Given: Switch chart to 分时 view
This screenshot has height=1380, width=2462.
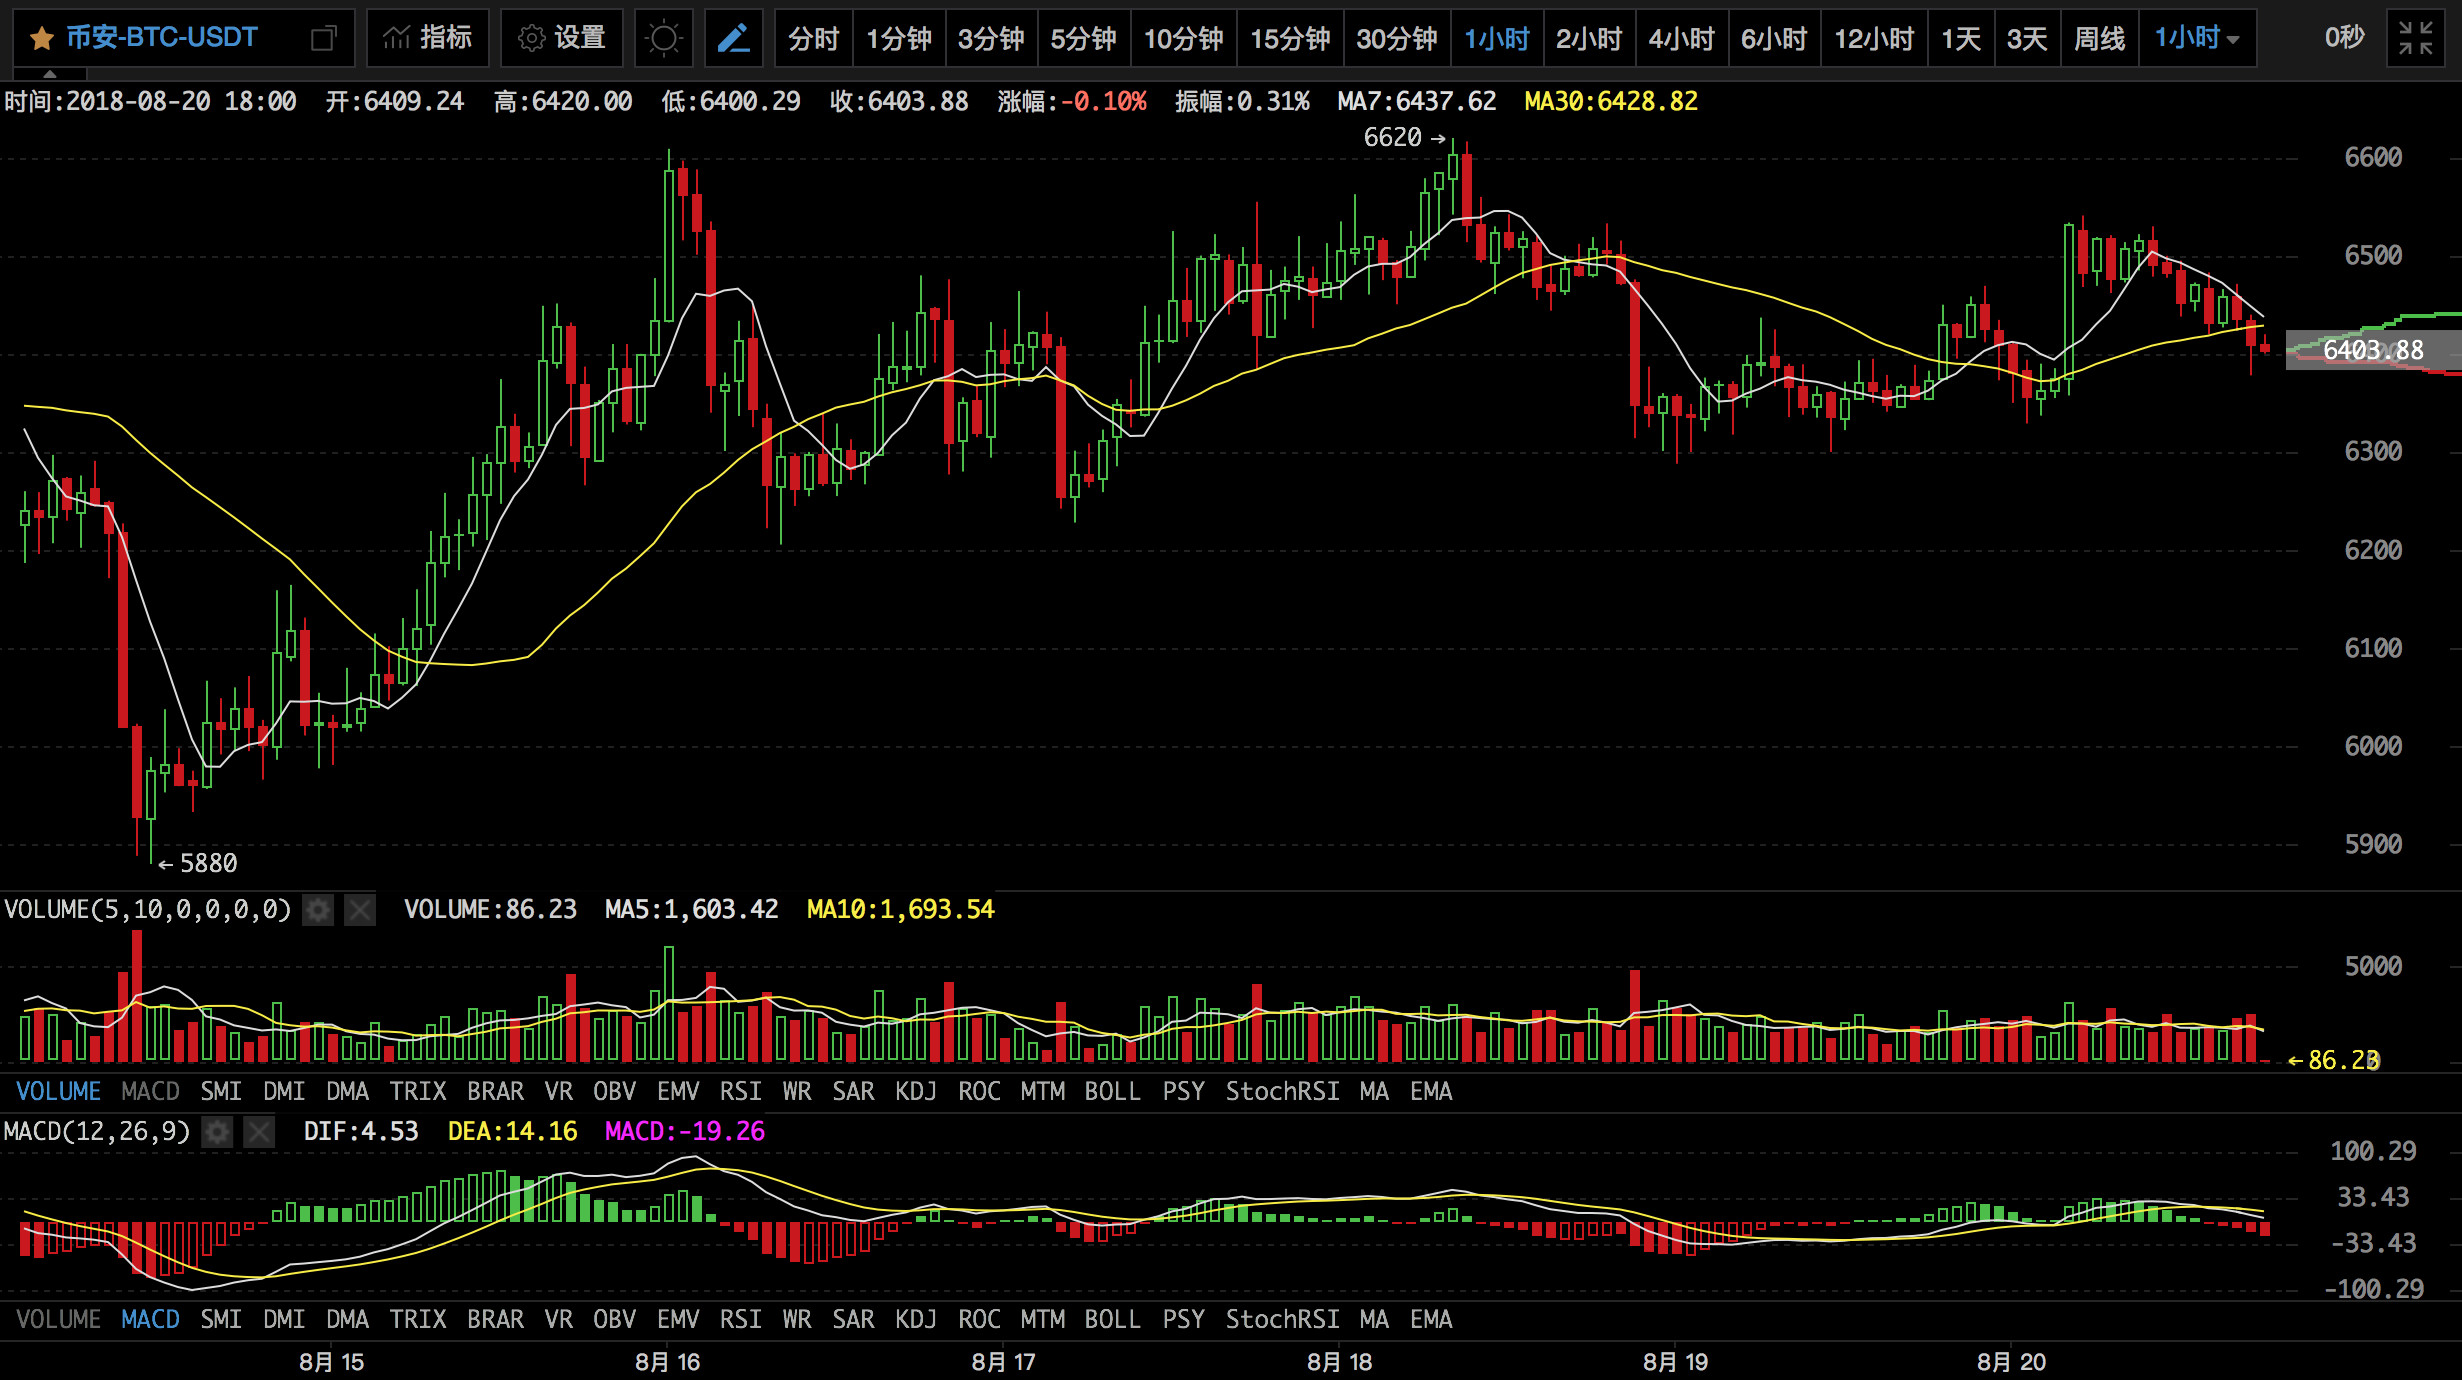Looking at the screenshot, I should tap(813, 39).
